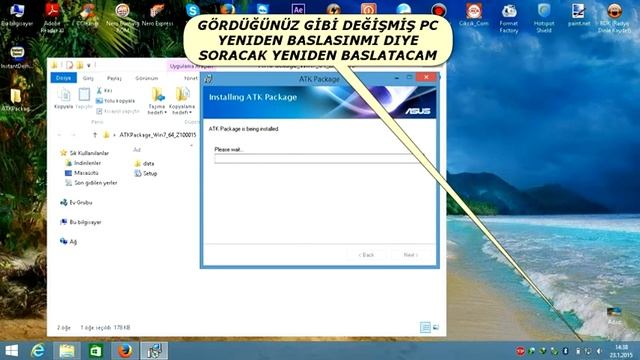This screenshot has height=360, width=640.
Task: Click ATK installer taskbar button
Action: pyautogui.click(x=154, y=351)
